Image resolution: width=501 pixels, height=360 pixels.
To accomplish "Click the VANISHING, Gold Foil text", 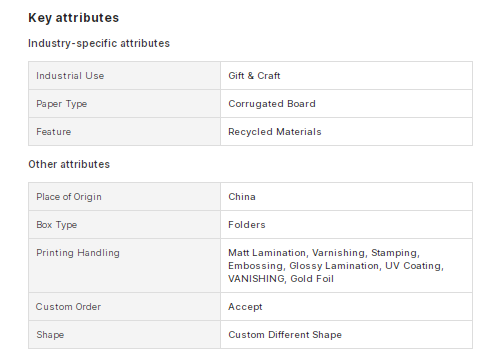I will point(281,279).
